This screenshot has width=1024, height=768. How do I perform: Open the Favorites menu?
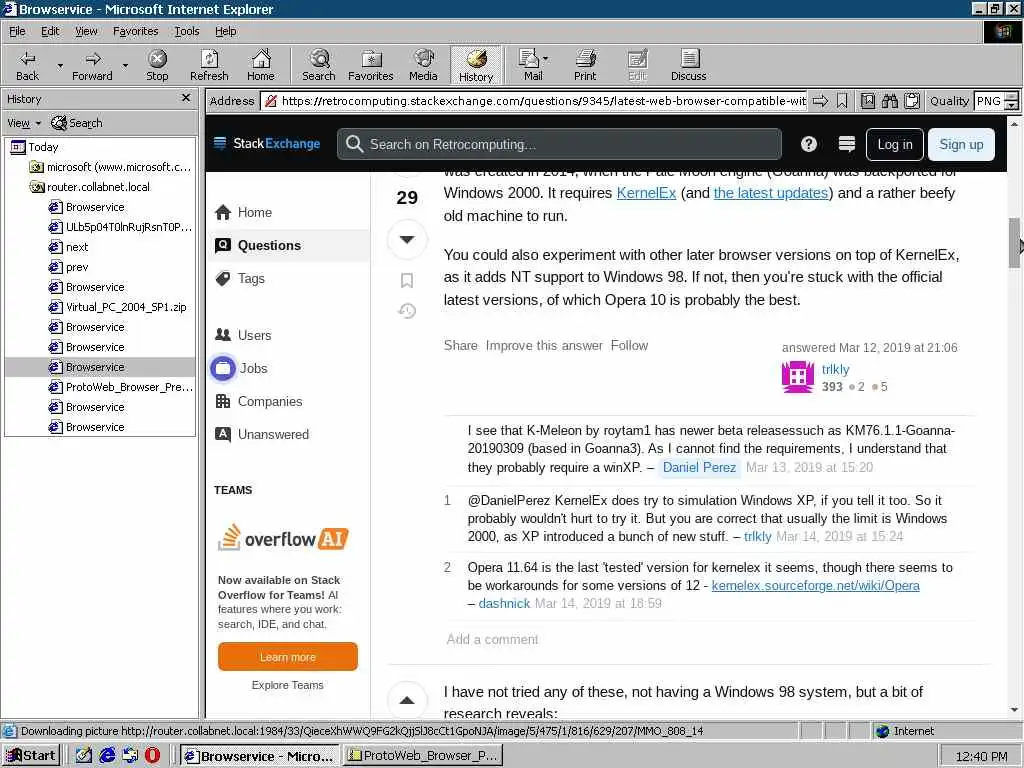pyautogui.click(x=135, y=31)
